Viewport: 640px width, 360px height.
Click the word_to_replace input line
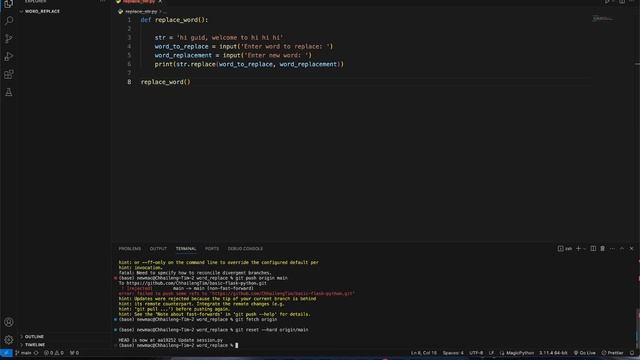(x=244, y=47)
